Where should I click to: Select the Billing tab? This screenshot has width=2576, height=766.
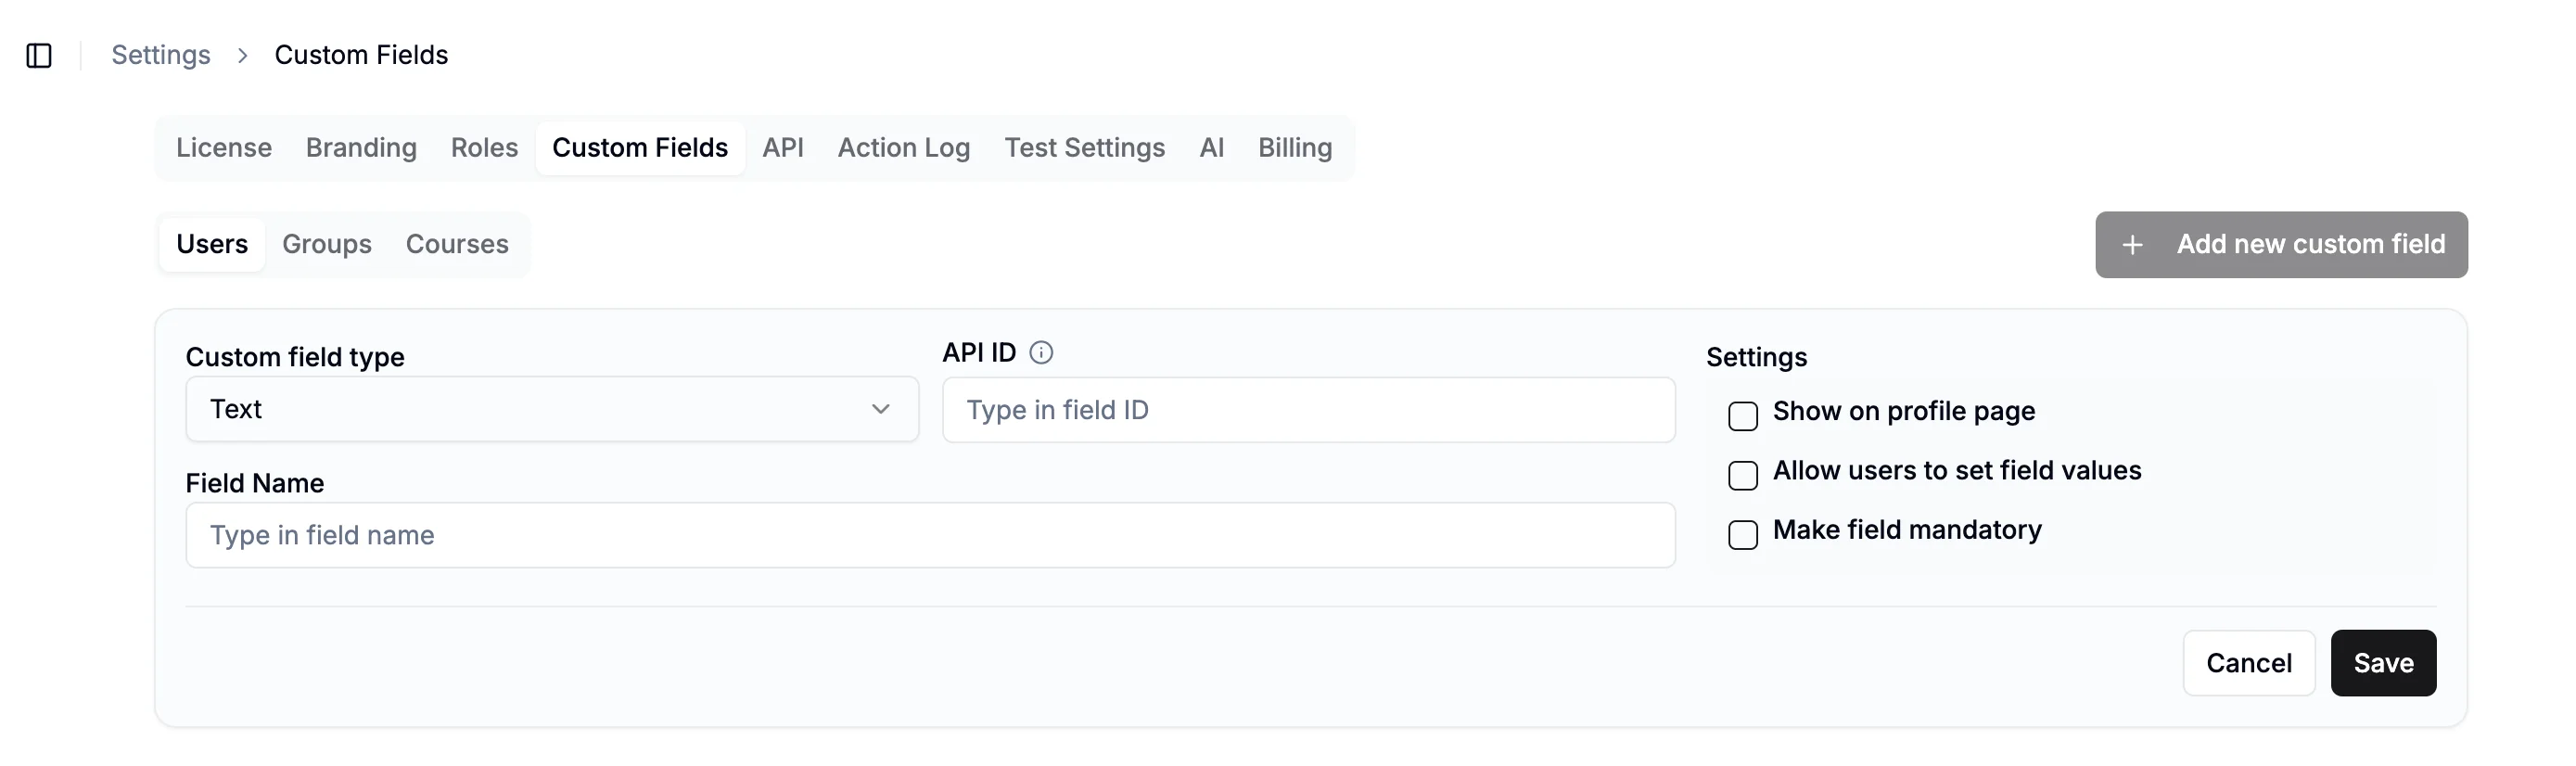tap(1294, 148)
